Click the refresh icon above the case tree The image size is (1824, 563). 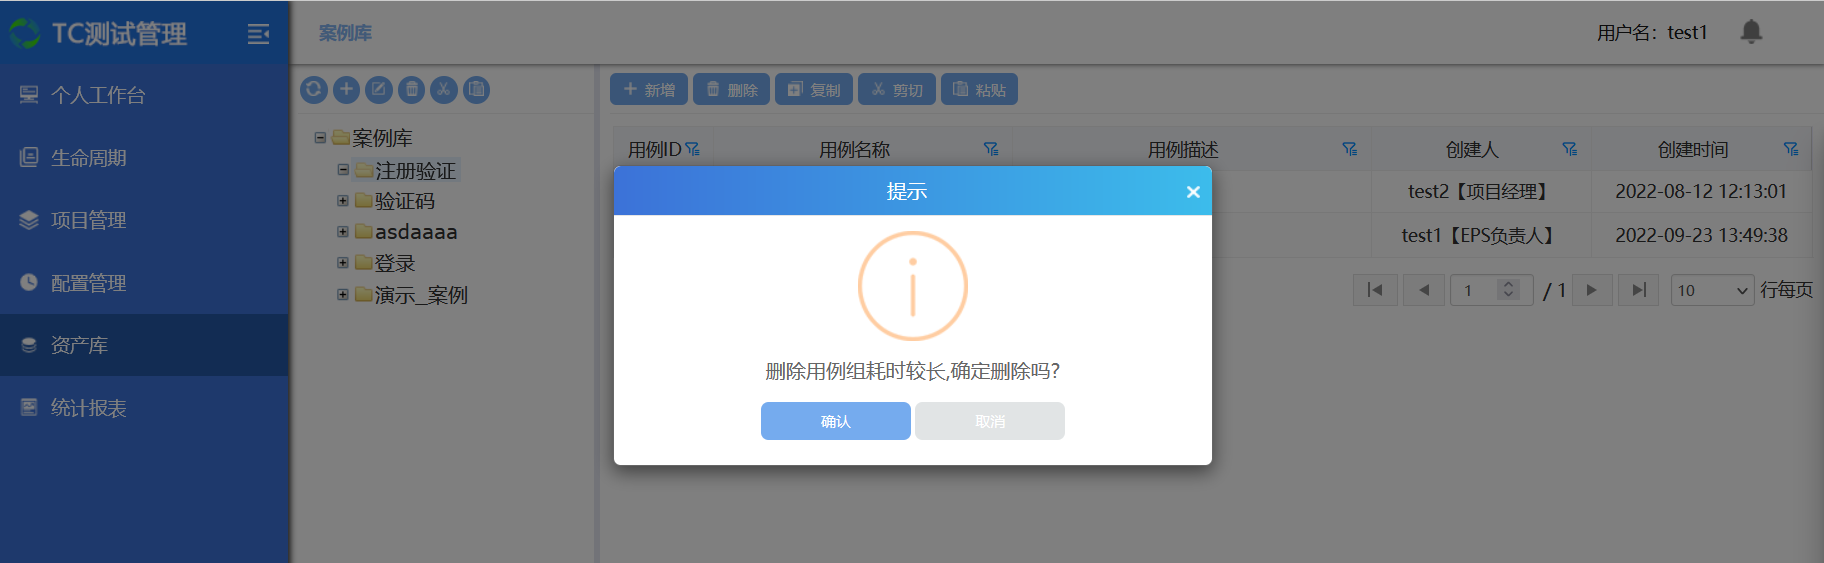tap(314, 90)
